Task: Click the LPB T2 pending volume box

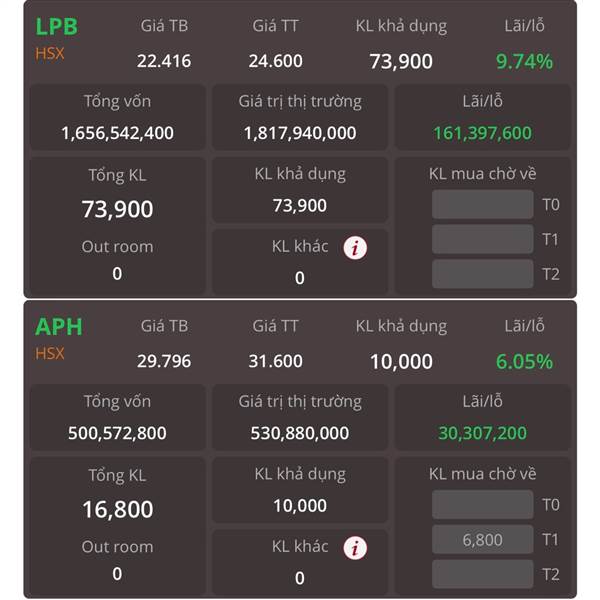Action: pos(483,274)
